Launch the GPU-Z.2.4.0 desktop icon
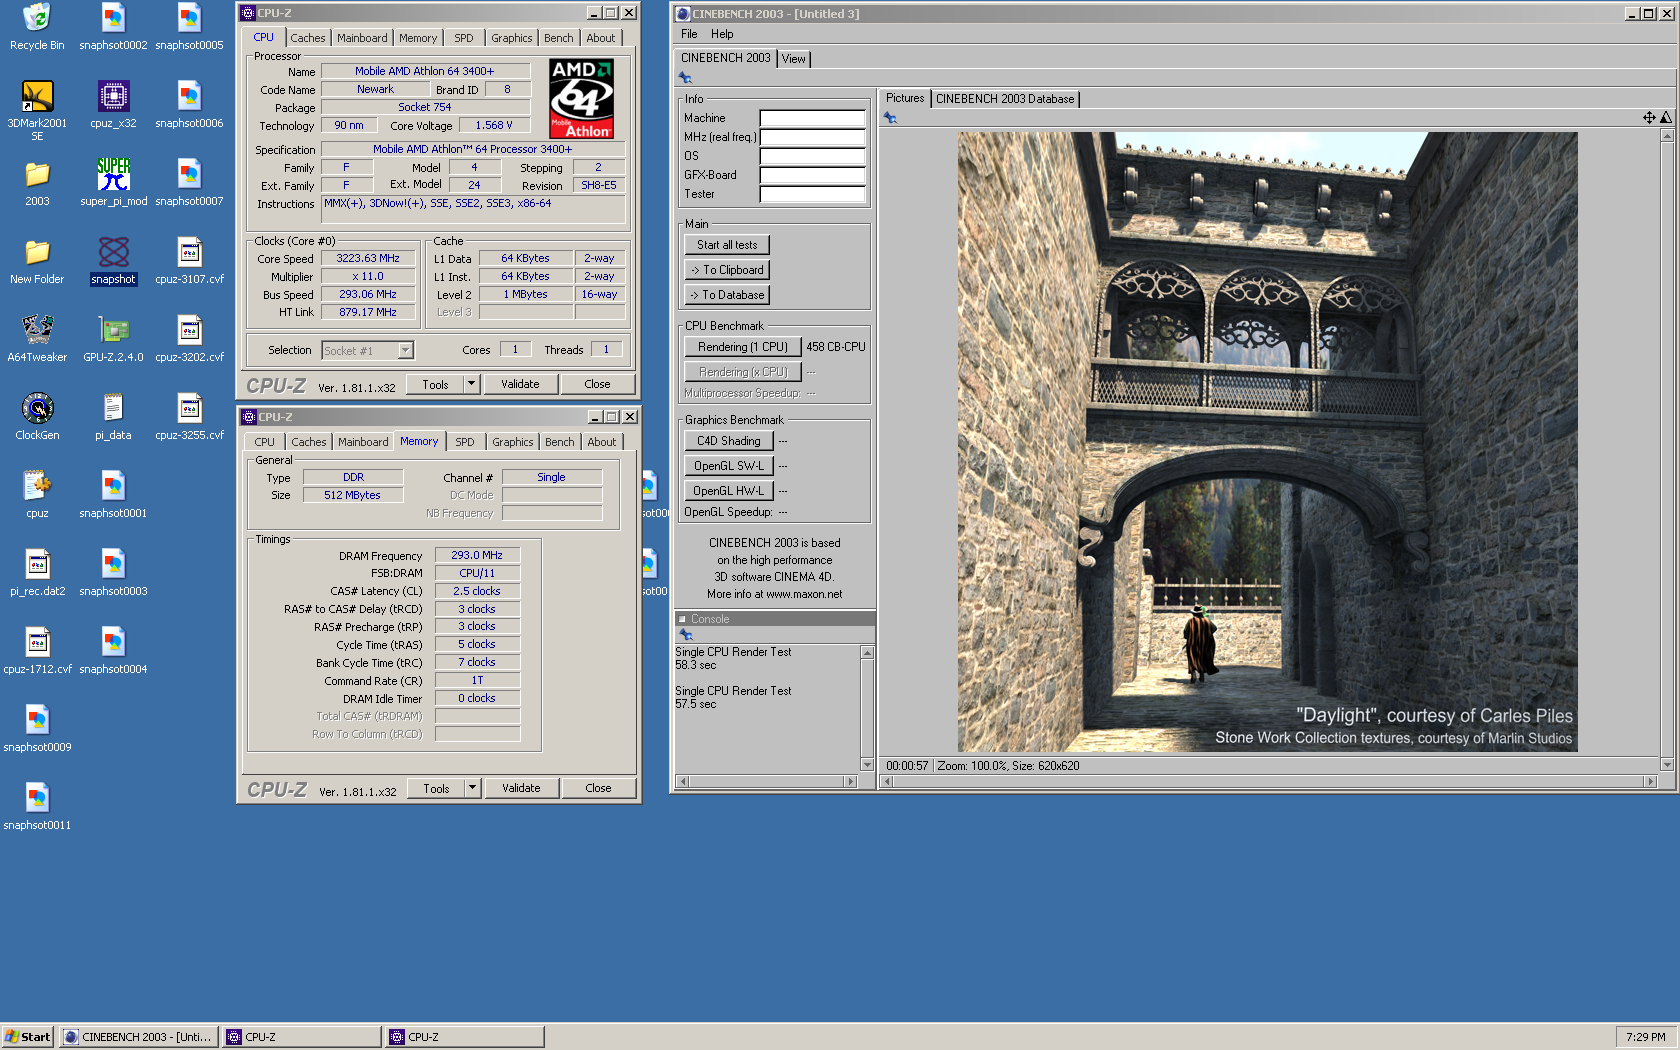1680x1050 pixels. (113, 339)
